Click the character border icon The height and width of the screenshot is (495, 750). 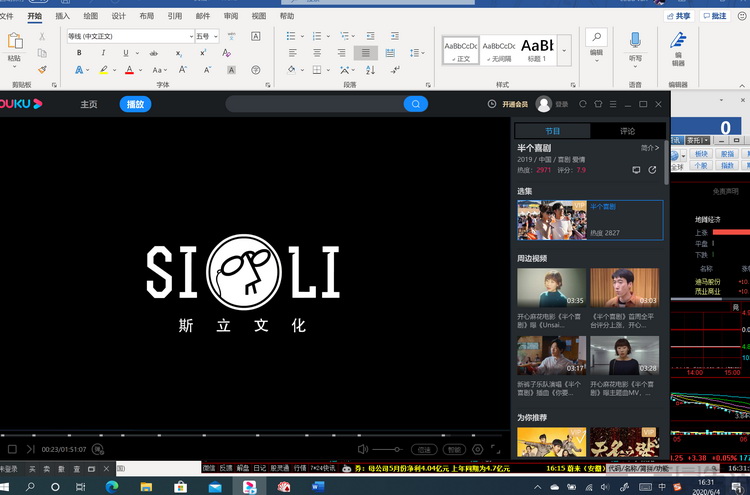256,36
